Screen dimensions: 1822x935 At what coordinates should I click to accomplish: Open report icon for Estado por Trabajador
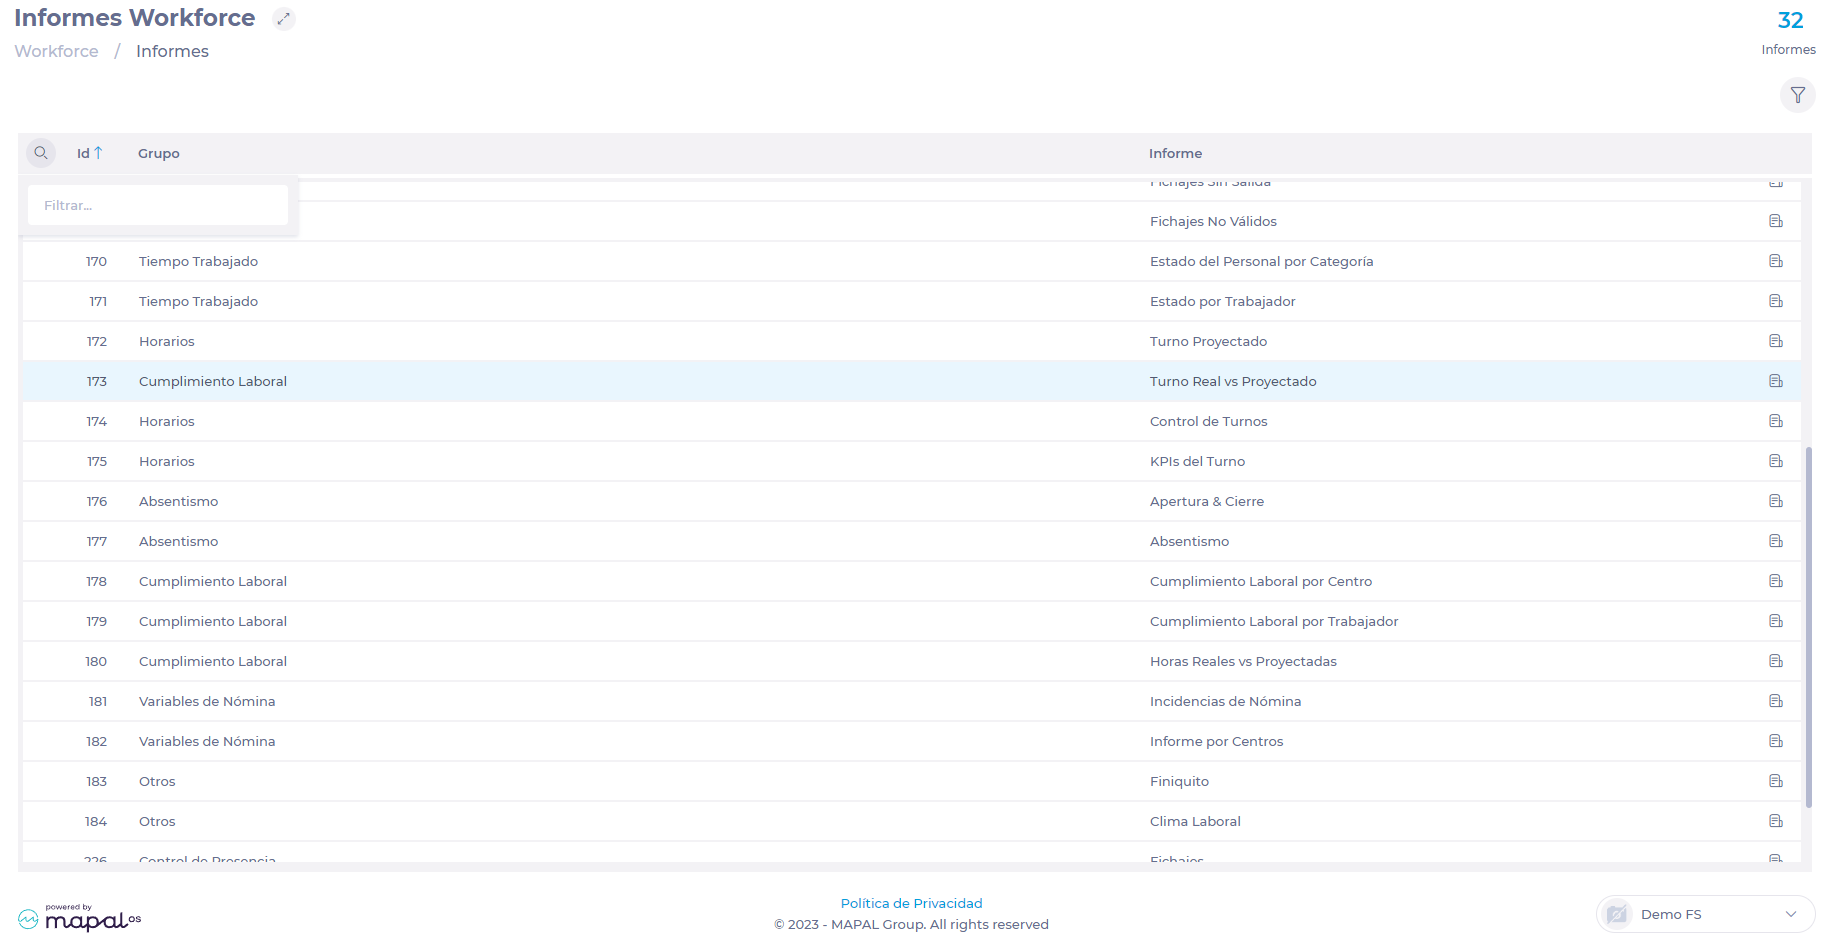1776,301
